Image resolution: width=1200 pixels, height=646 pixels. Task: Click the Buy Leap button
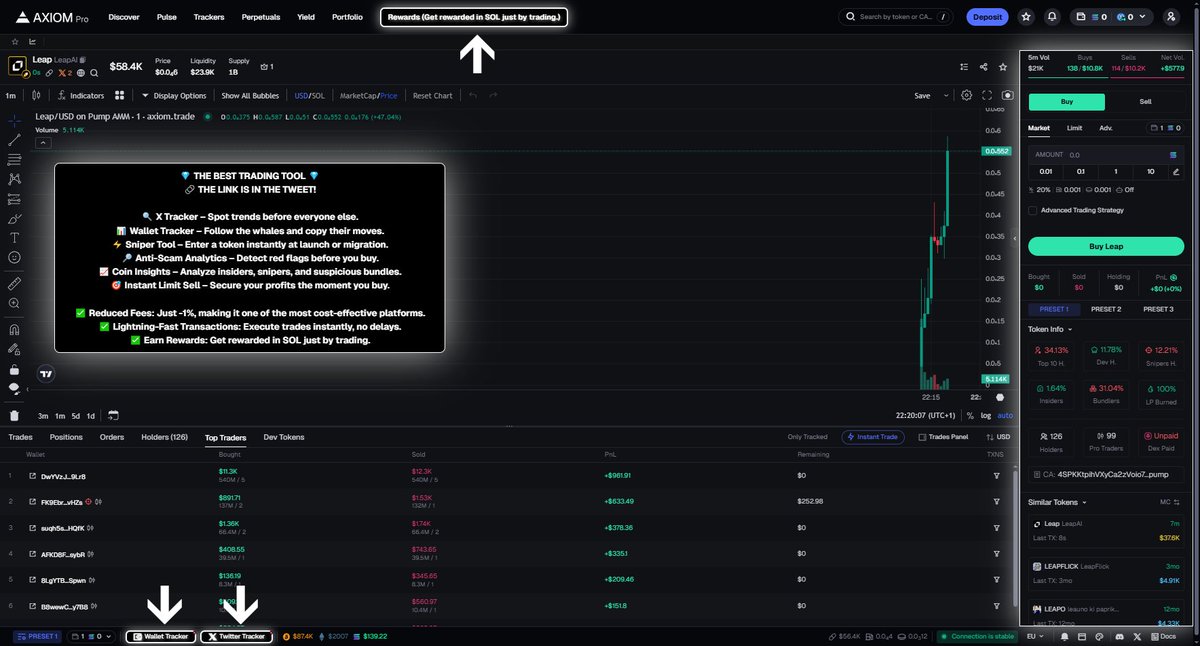click(1106, 246)
